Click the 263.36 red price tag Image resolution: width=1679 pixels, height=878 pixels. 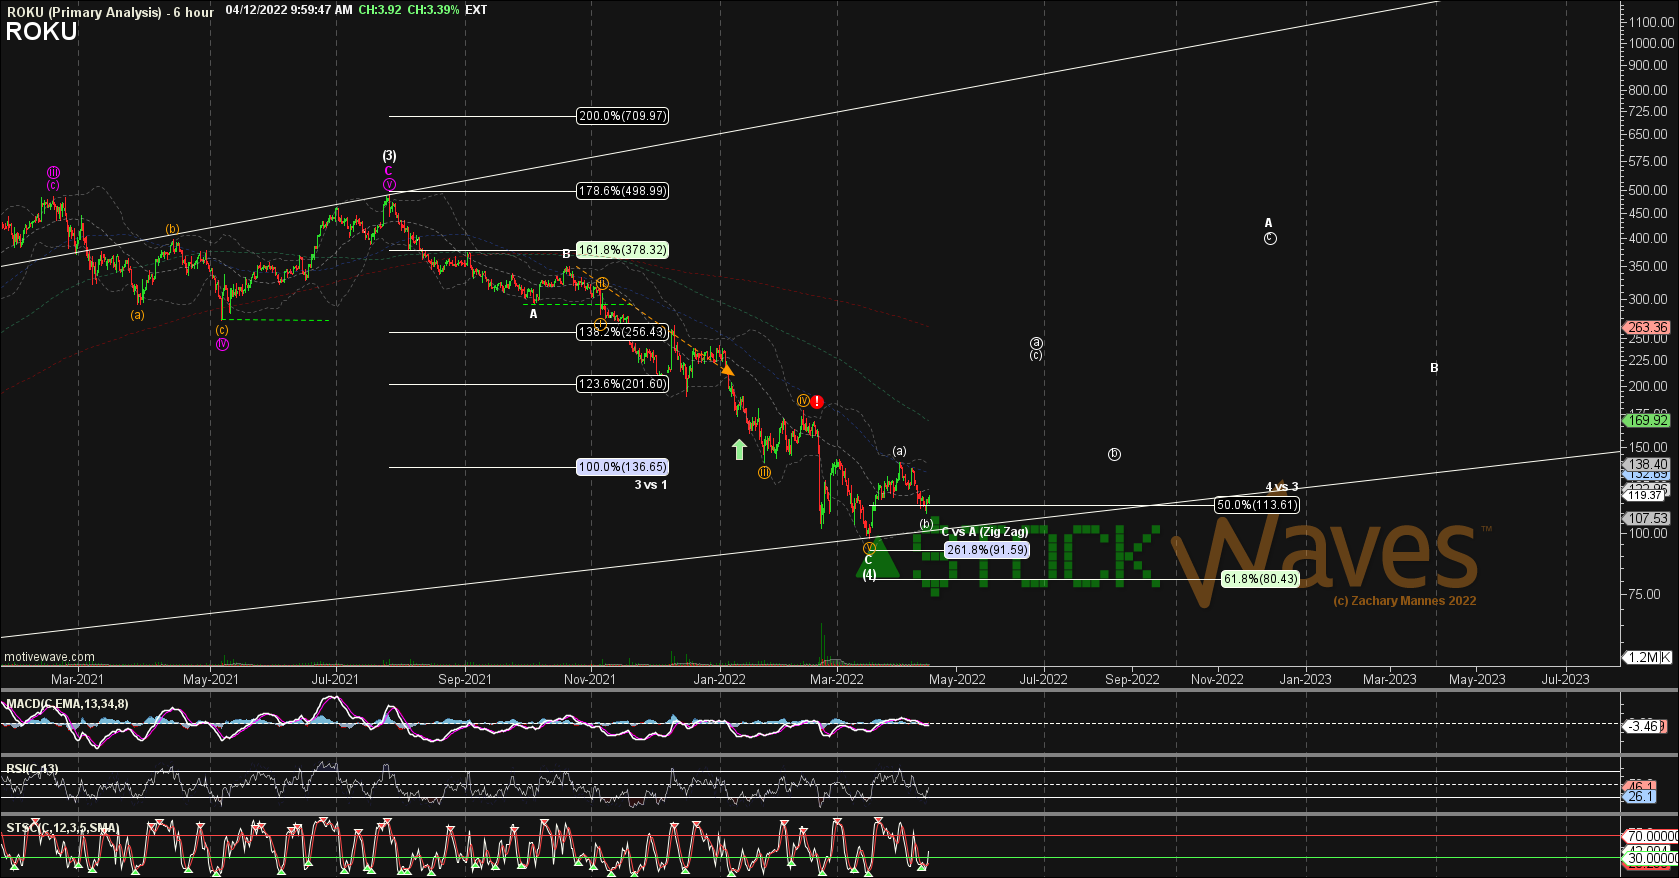tap(1646, 327)
